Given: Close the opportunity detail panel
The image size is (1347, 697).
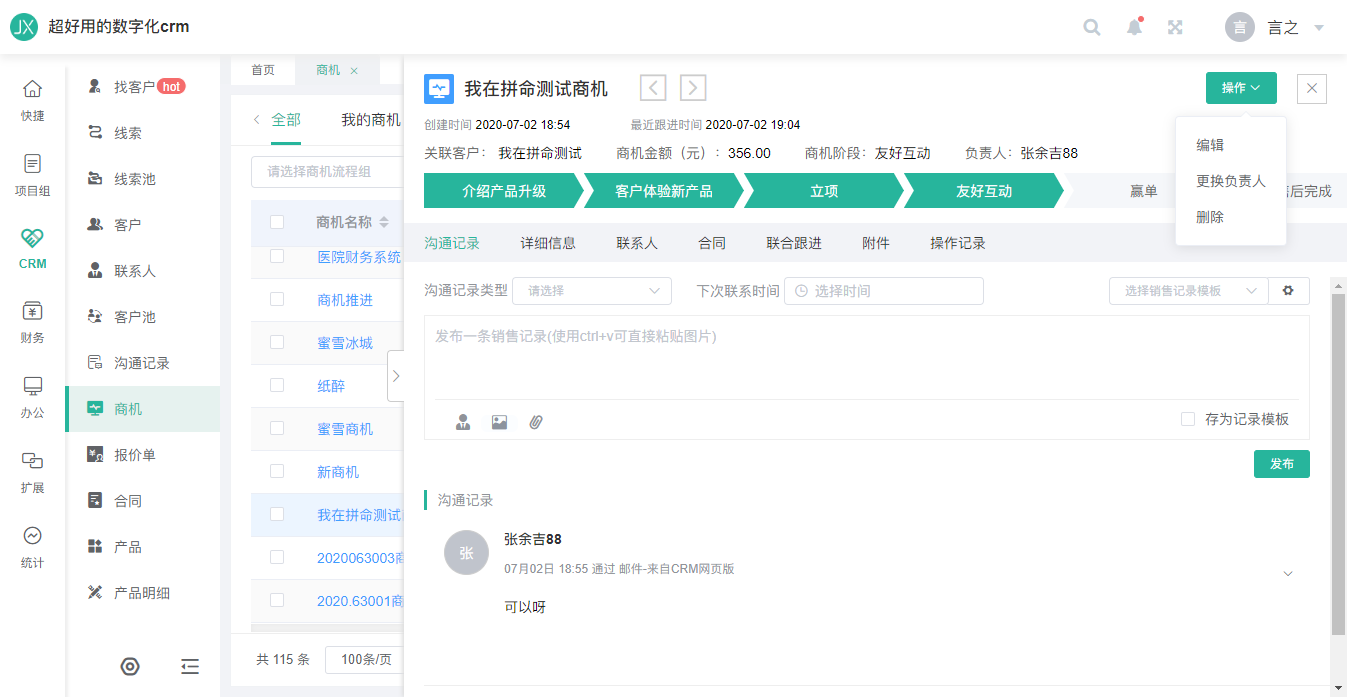Looking at the screenshot, I should 1312,88.
